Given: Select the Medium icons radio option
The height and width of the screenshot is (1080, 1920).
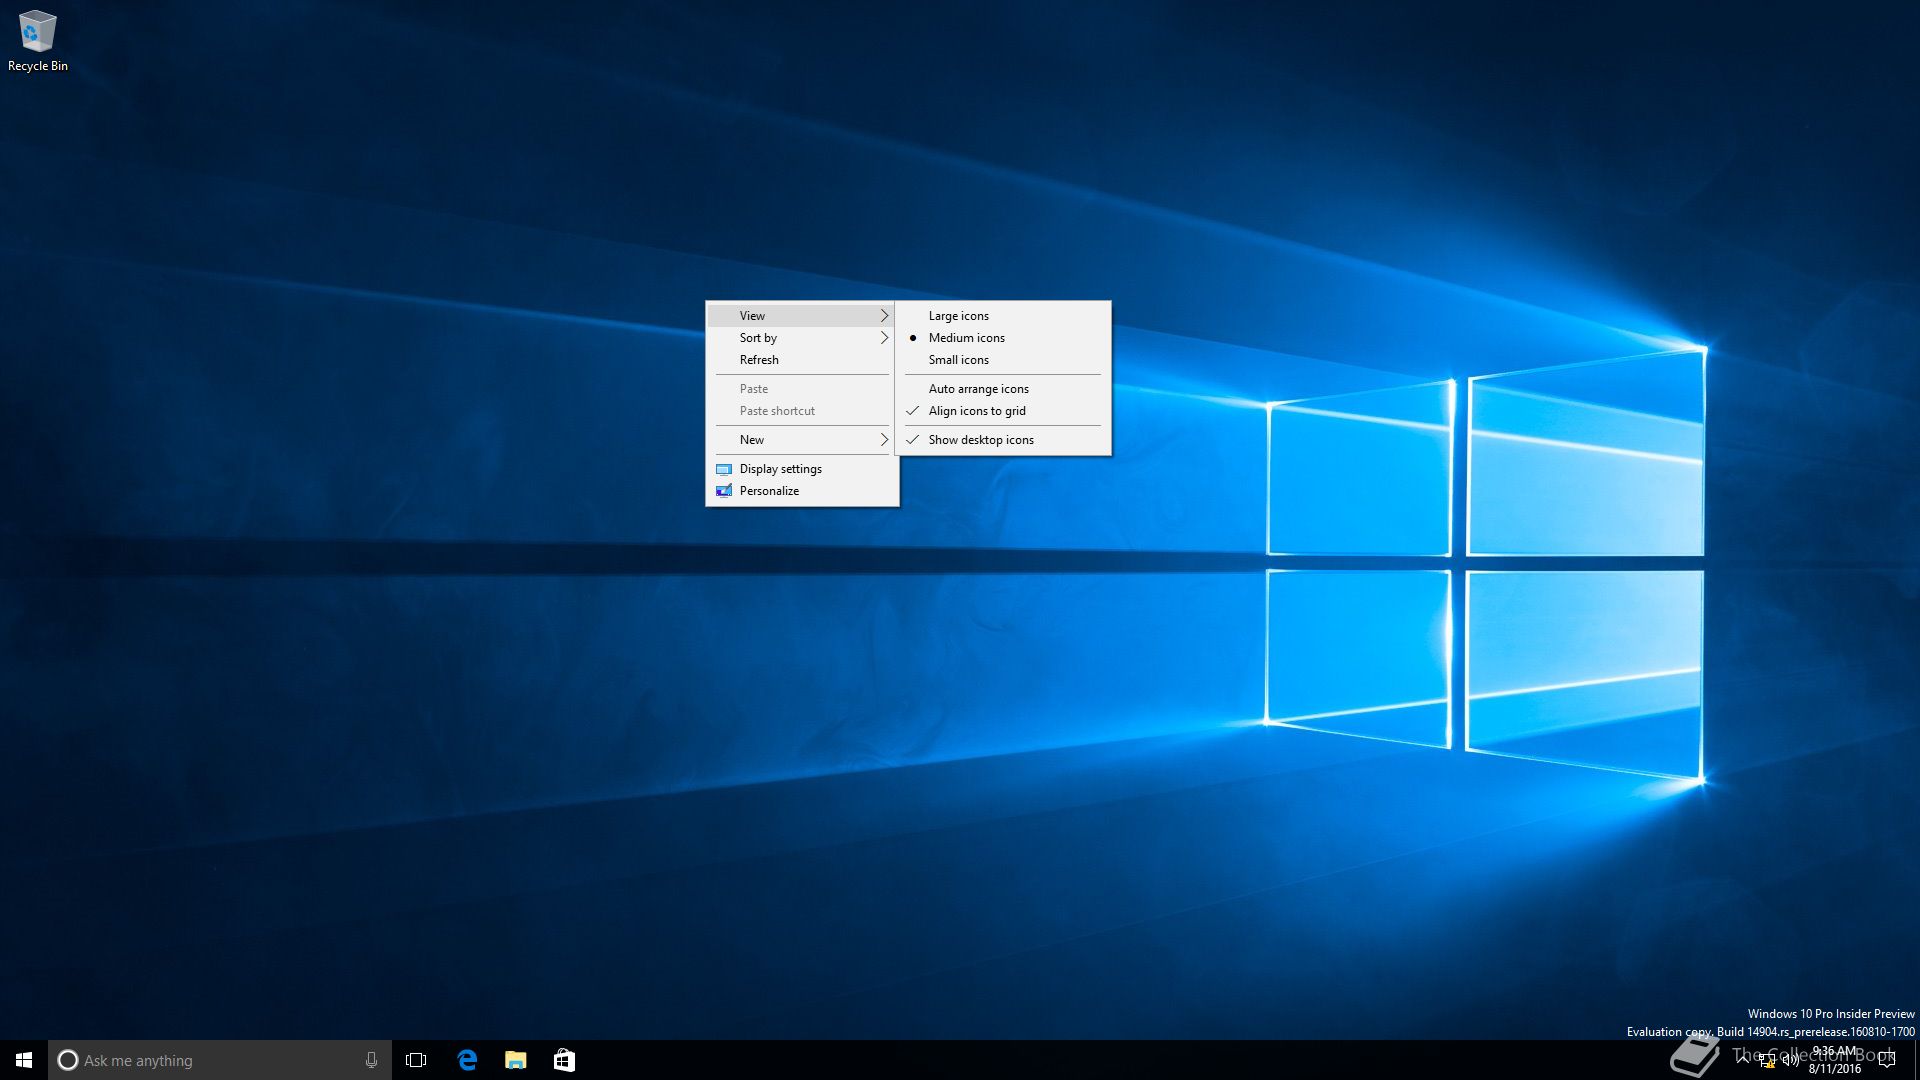Looking at the screenshot, I should tap(966, 338).
